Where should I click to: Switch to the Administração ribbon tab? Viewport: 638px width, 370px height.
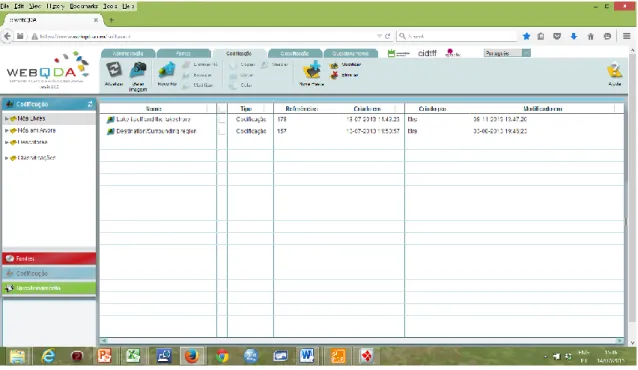128,53
